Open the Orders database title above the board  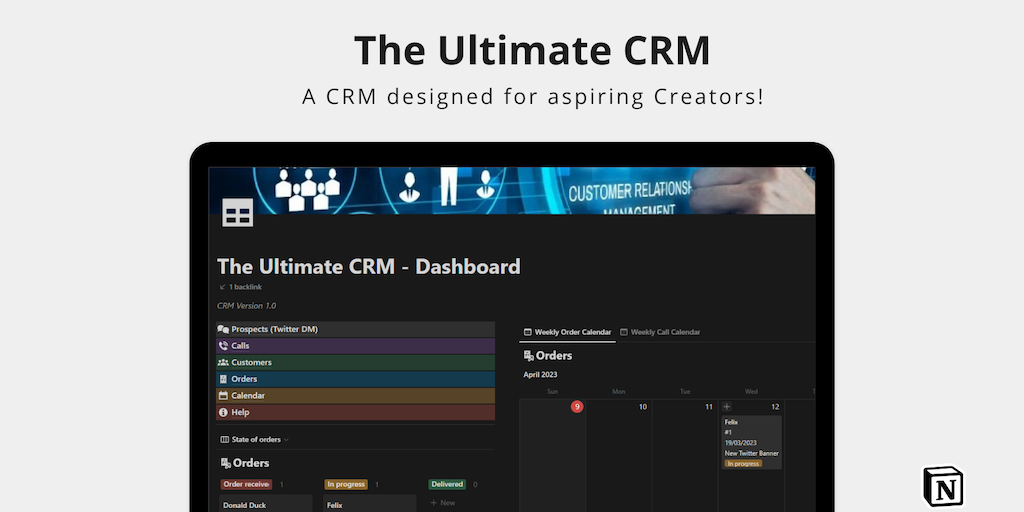point(251,463)
